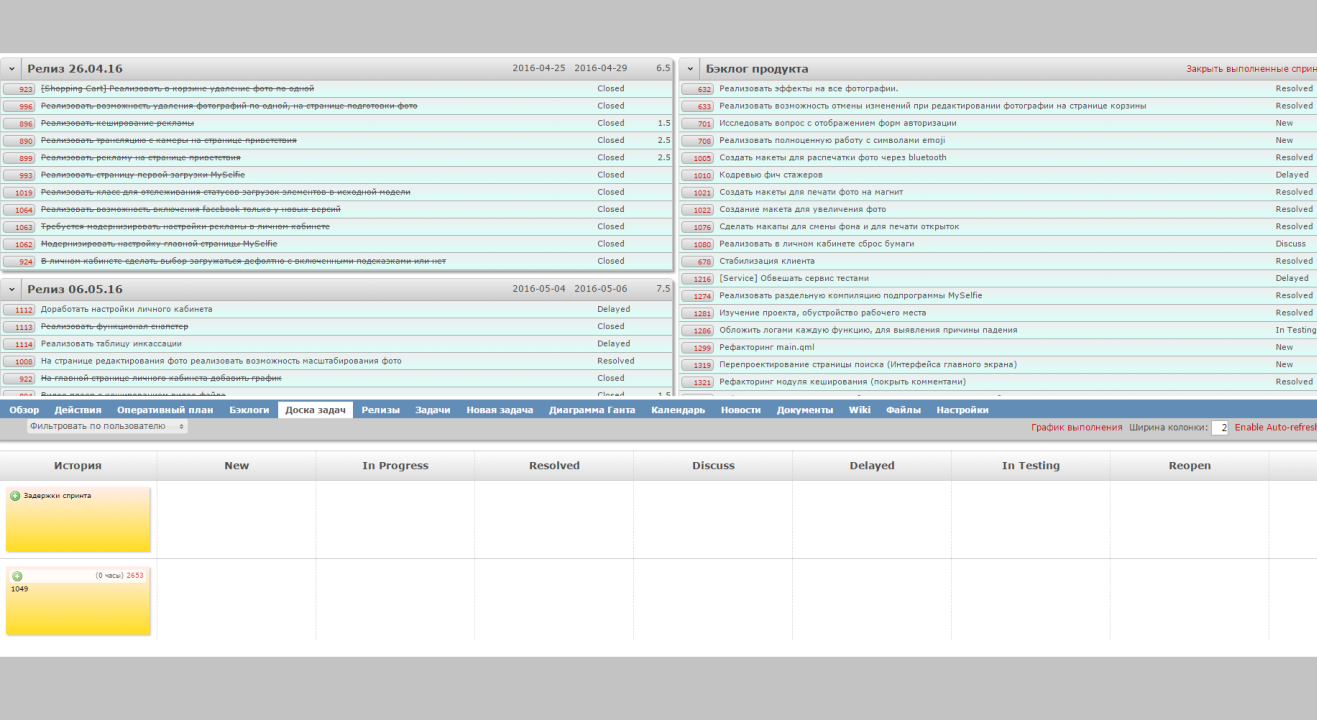Screen dimensions: 1317x720
Task: Collapse the Релиз 06.05.16 sprint arrow
Action: click(x=12, y=289)
